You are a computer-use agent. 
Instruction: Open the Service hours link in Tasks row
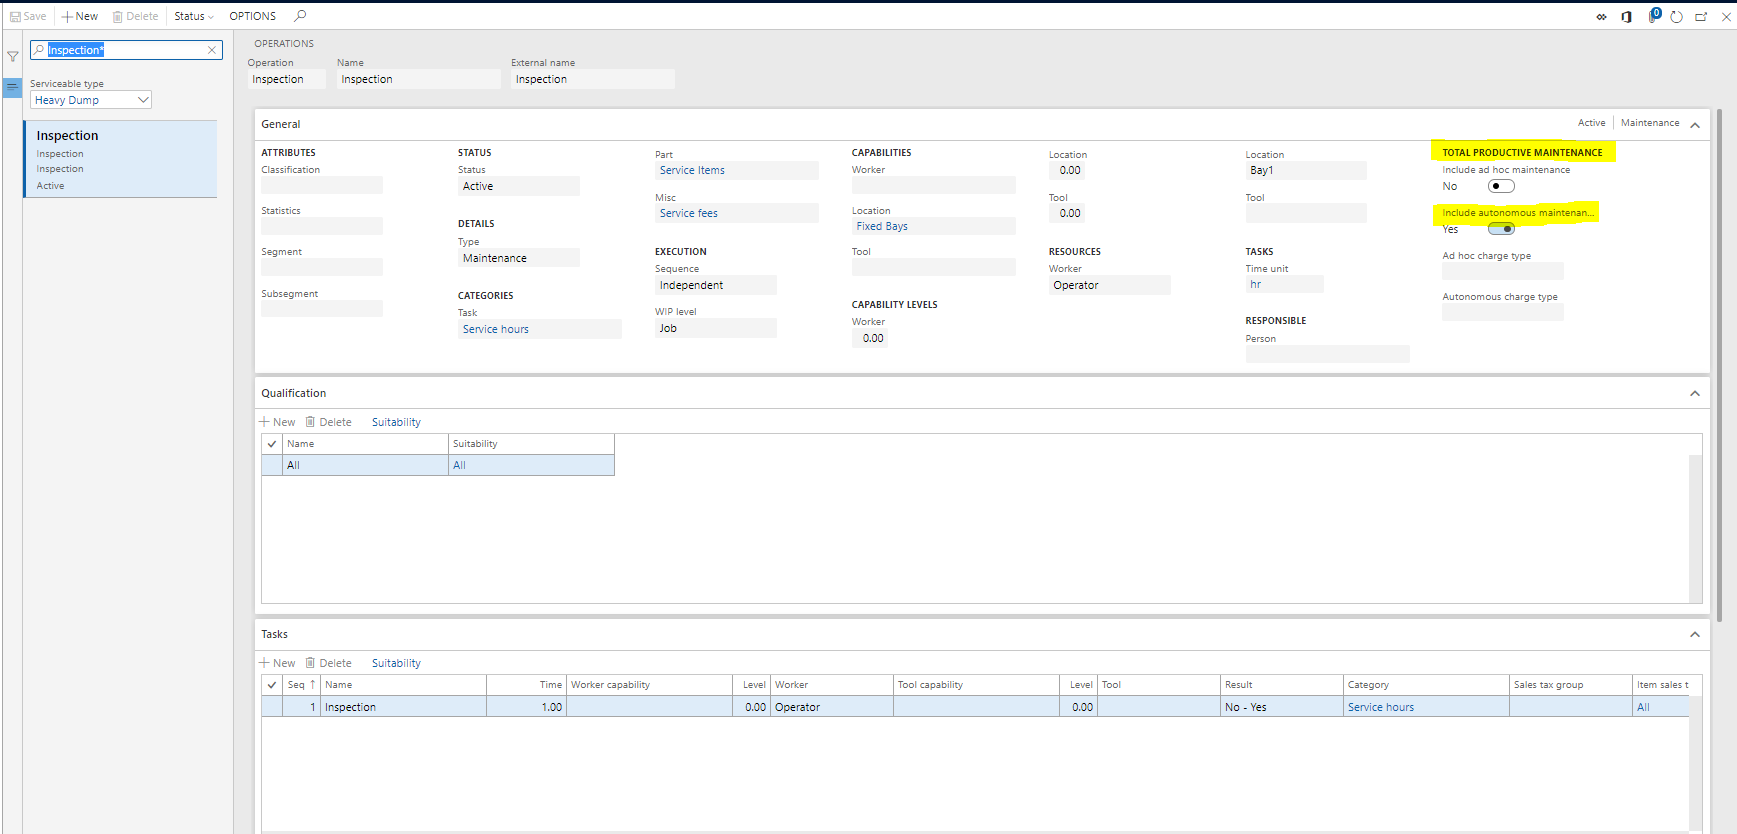(x=1381, y=707)
